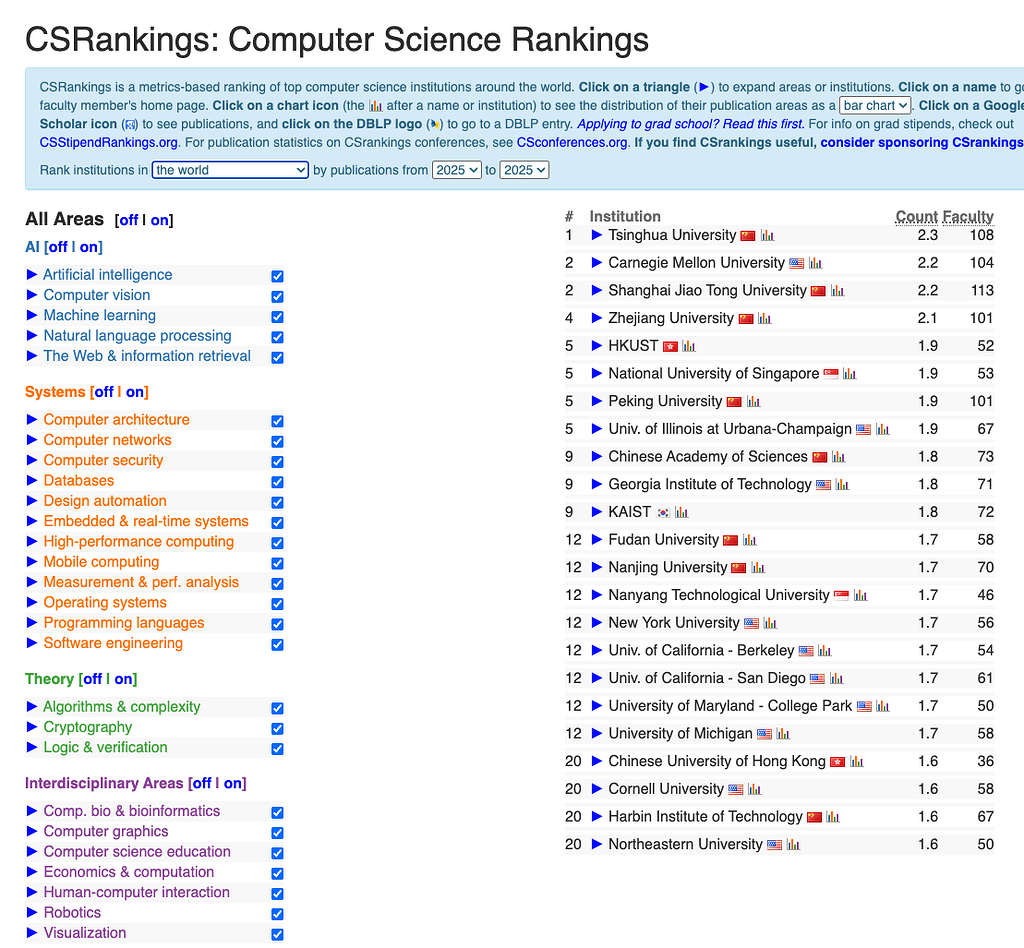Screen dimensions: 1024x948
Task: Show publication chart for HKUST
Action: coord(689,347)
